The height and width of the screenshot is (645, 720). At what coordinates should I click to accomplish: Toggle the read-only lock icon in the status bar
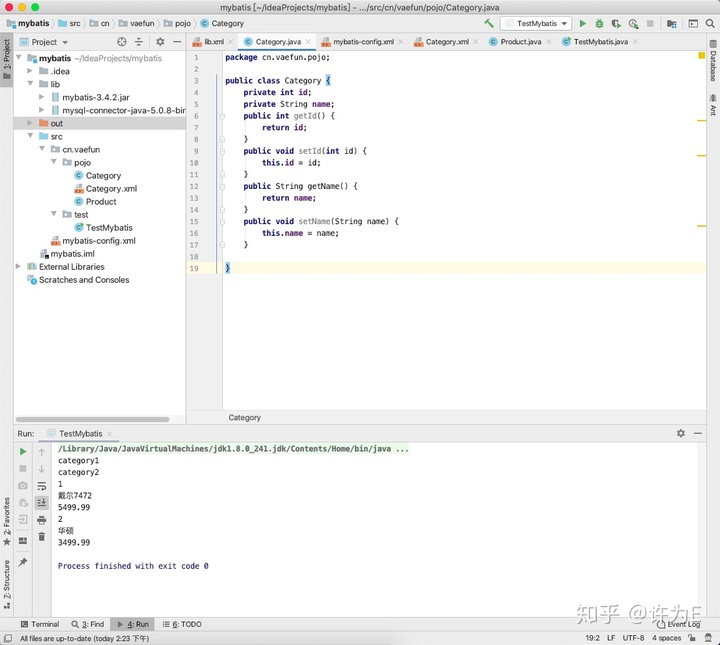(692, 638)
